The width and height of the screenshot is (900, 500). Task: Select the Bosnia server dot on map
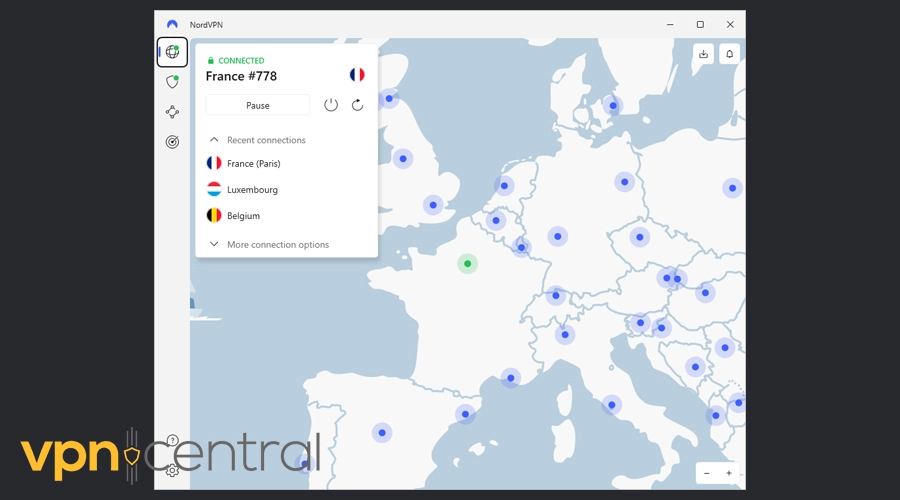695,367
